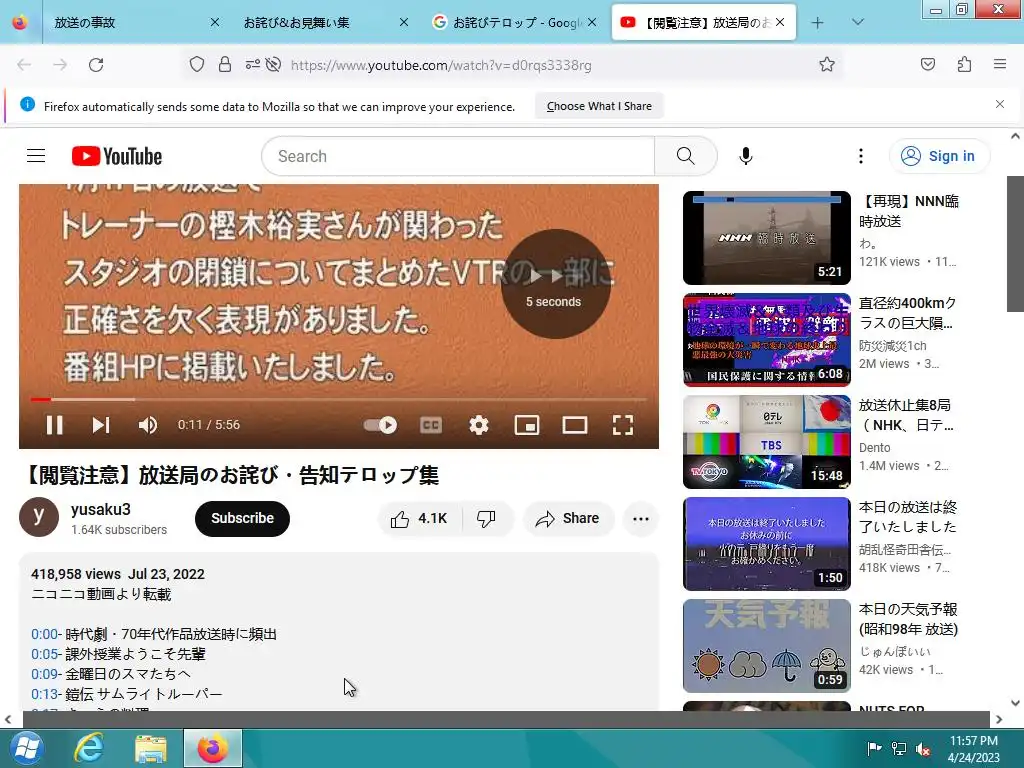Open the Firefox extensions menu

[x=964, y=65]
